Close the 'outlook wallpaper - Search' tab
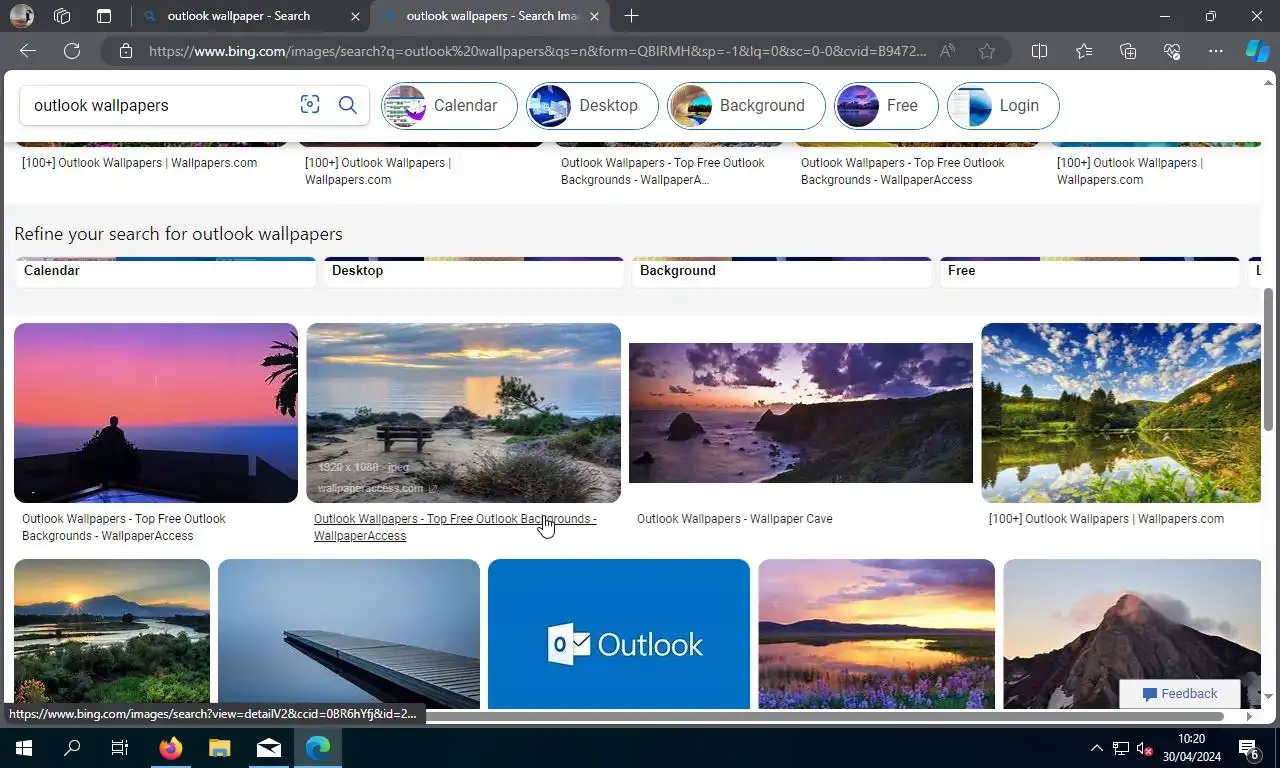Image resolution: width=1280 pixels, height=768 pixels. click(x=356, y=16)
